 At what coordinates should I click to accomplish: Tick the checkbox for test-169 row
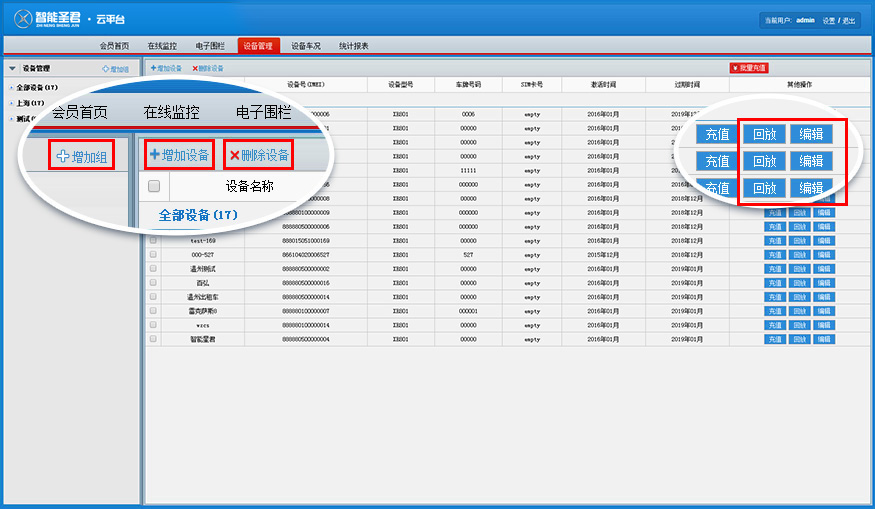[153, 241]
